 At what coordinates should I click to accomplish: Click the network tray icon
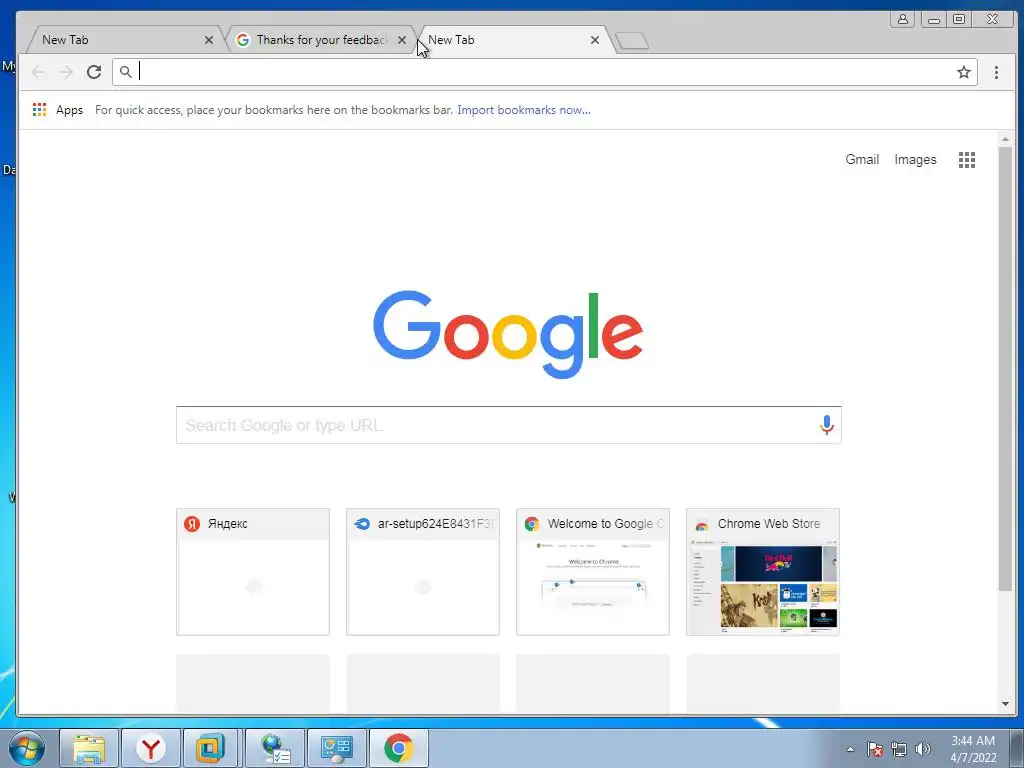click(x=899, y=749)
